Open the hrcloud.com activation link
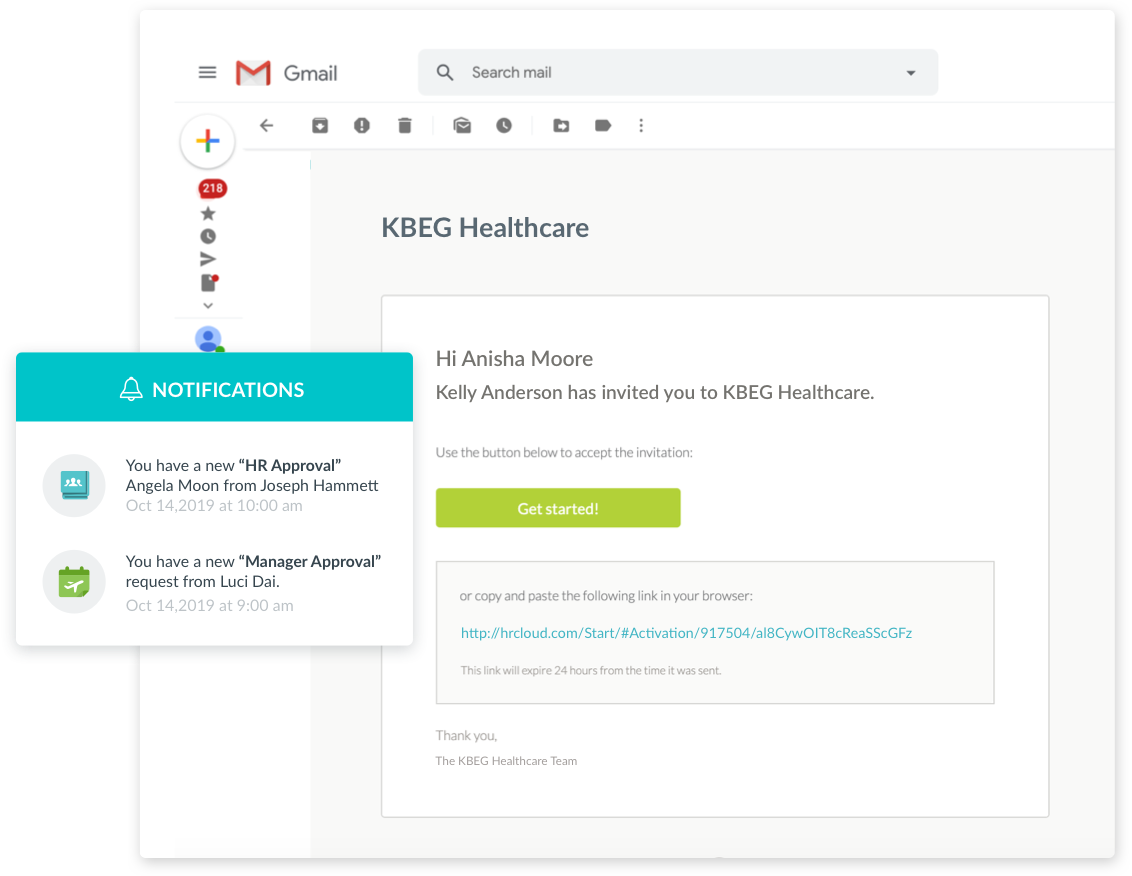This screenshot has width=1132, height=876. coord(686,633)
